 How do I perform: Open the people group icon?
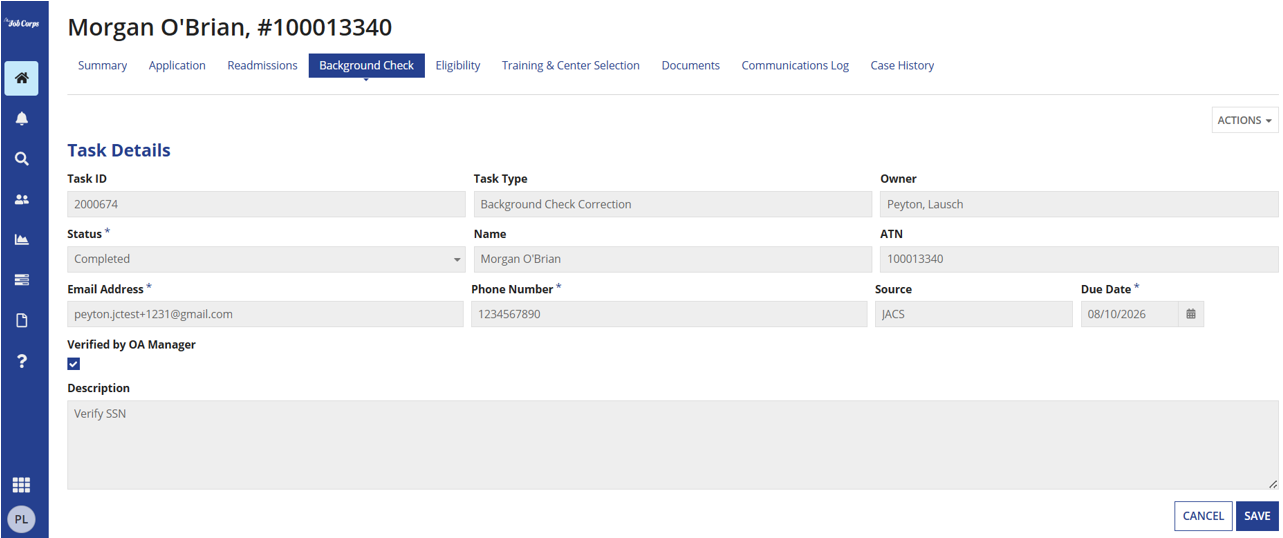[21, 199]
